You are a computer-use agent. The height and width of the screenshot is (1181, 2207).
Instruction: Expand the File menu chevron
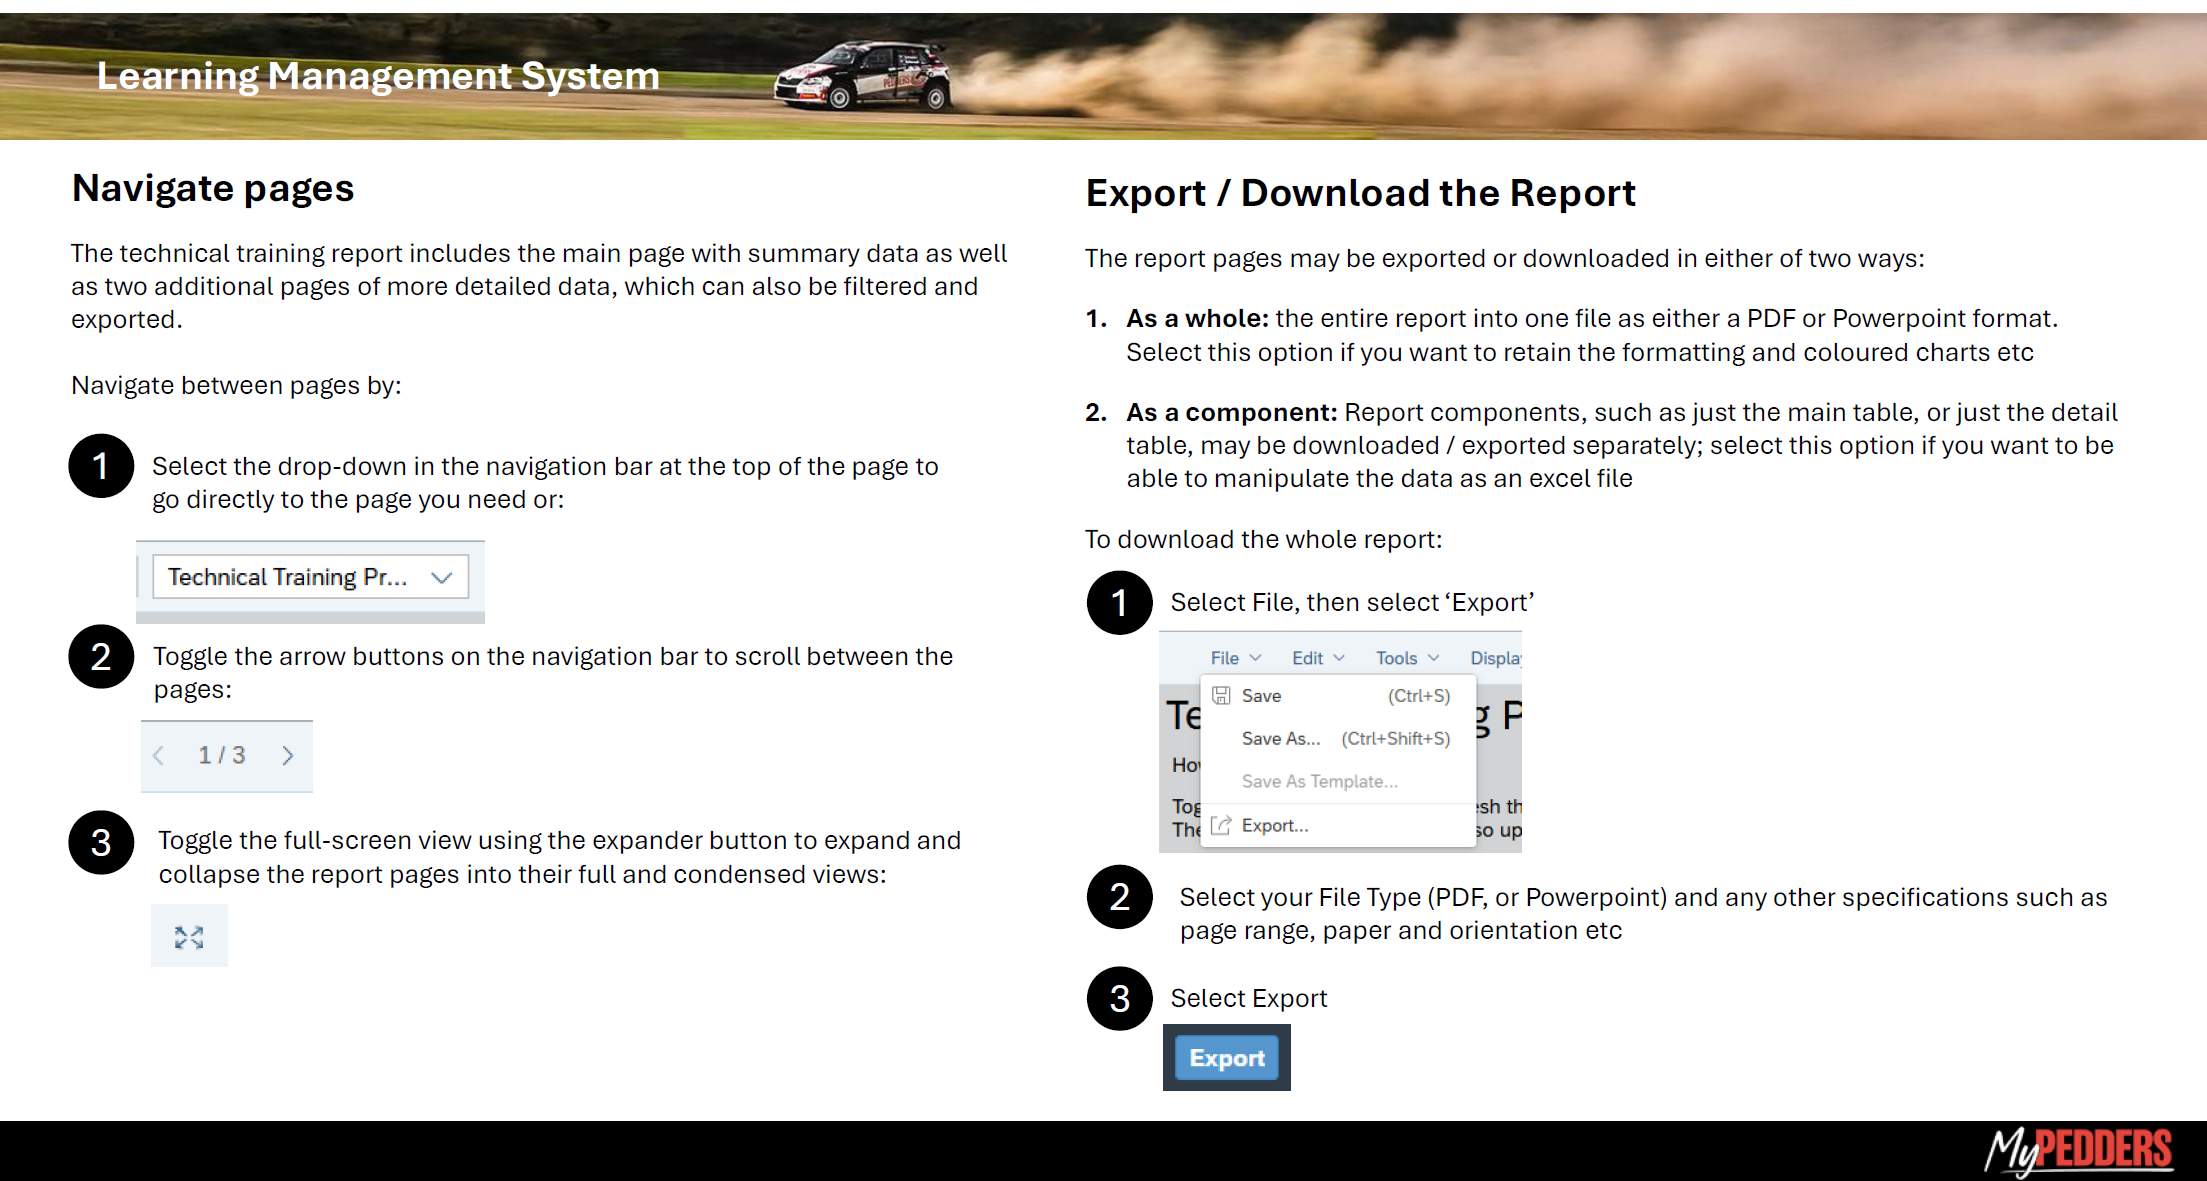pos(1256,658)
